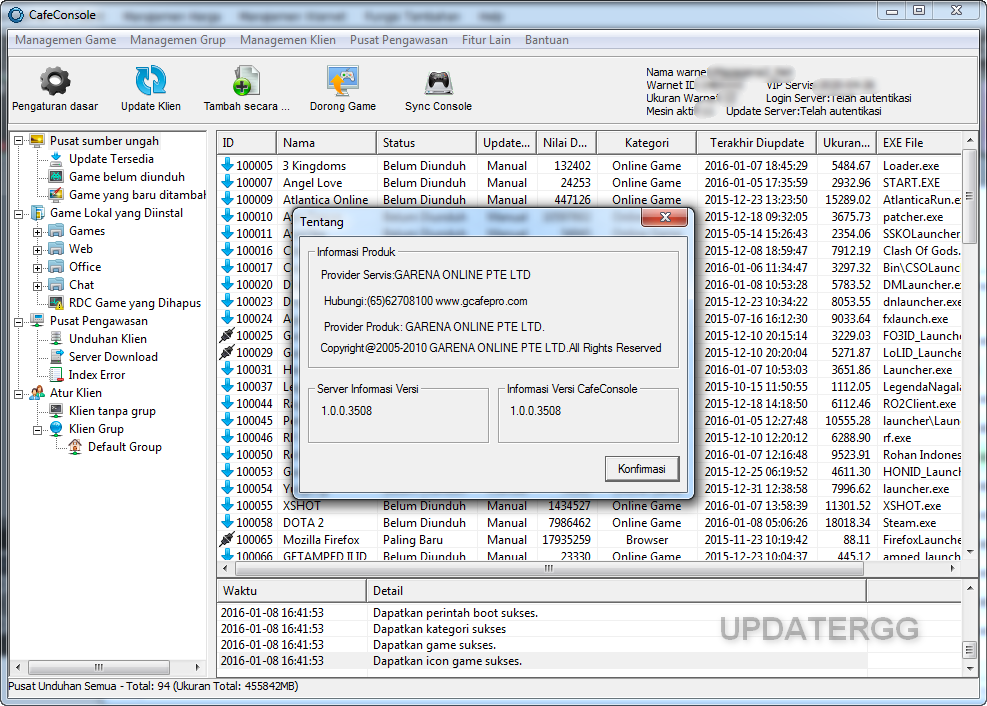The height and width of the screenshot is (706, 987).
Task: Click the Update Klien toolbar icon
Action: point(150,88)
